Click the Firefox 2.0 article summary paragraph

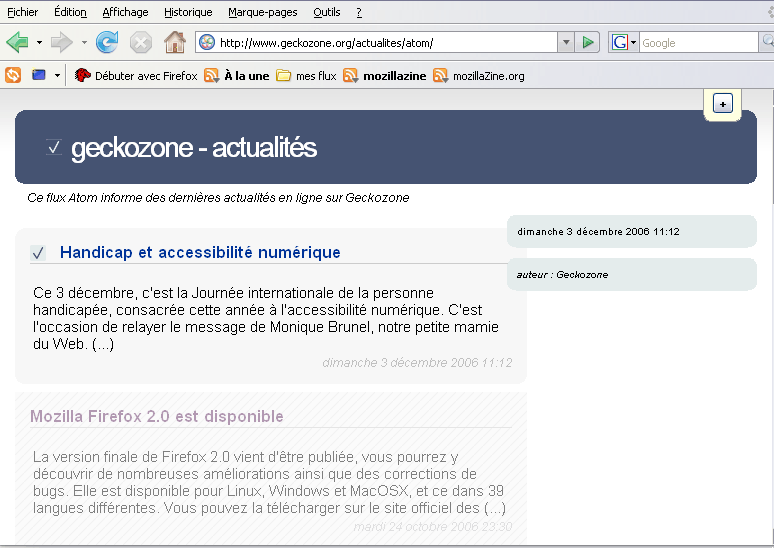click(x=270, y=482)
